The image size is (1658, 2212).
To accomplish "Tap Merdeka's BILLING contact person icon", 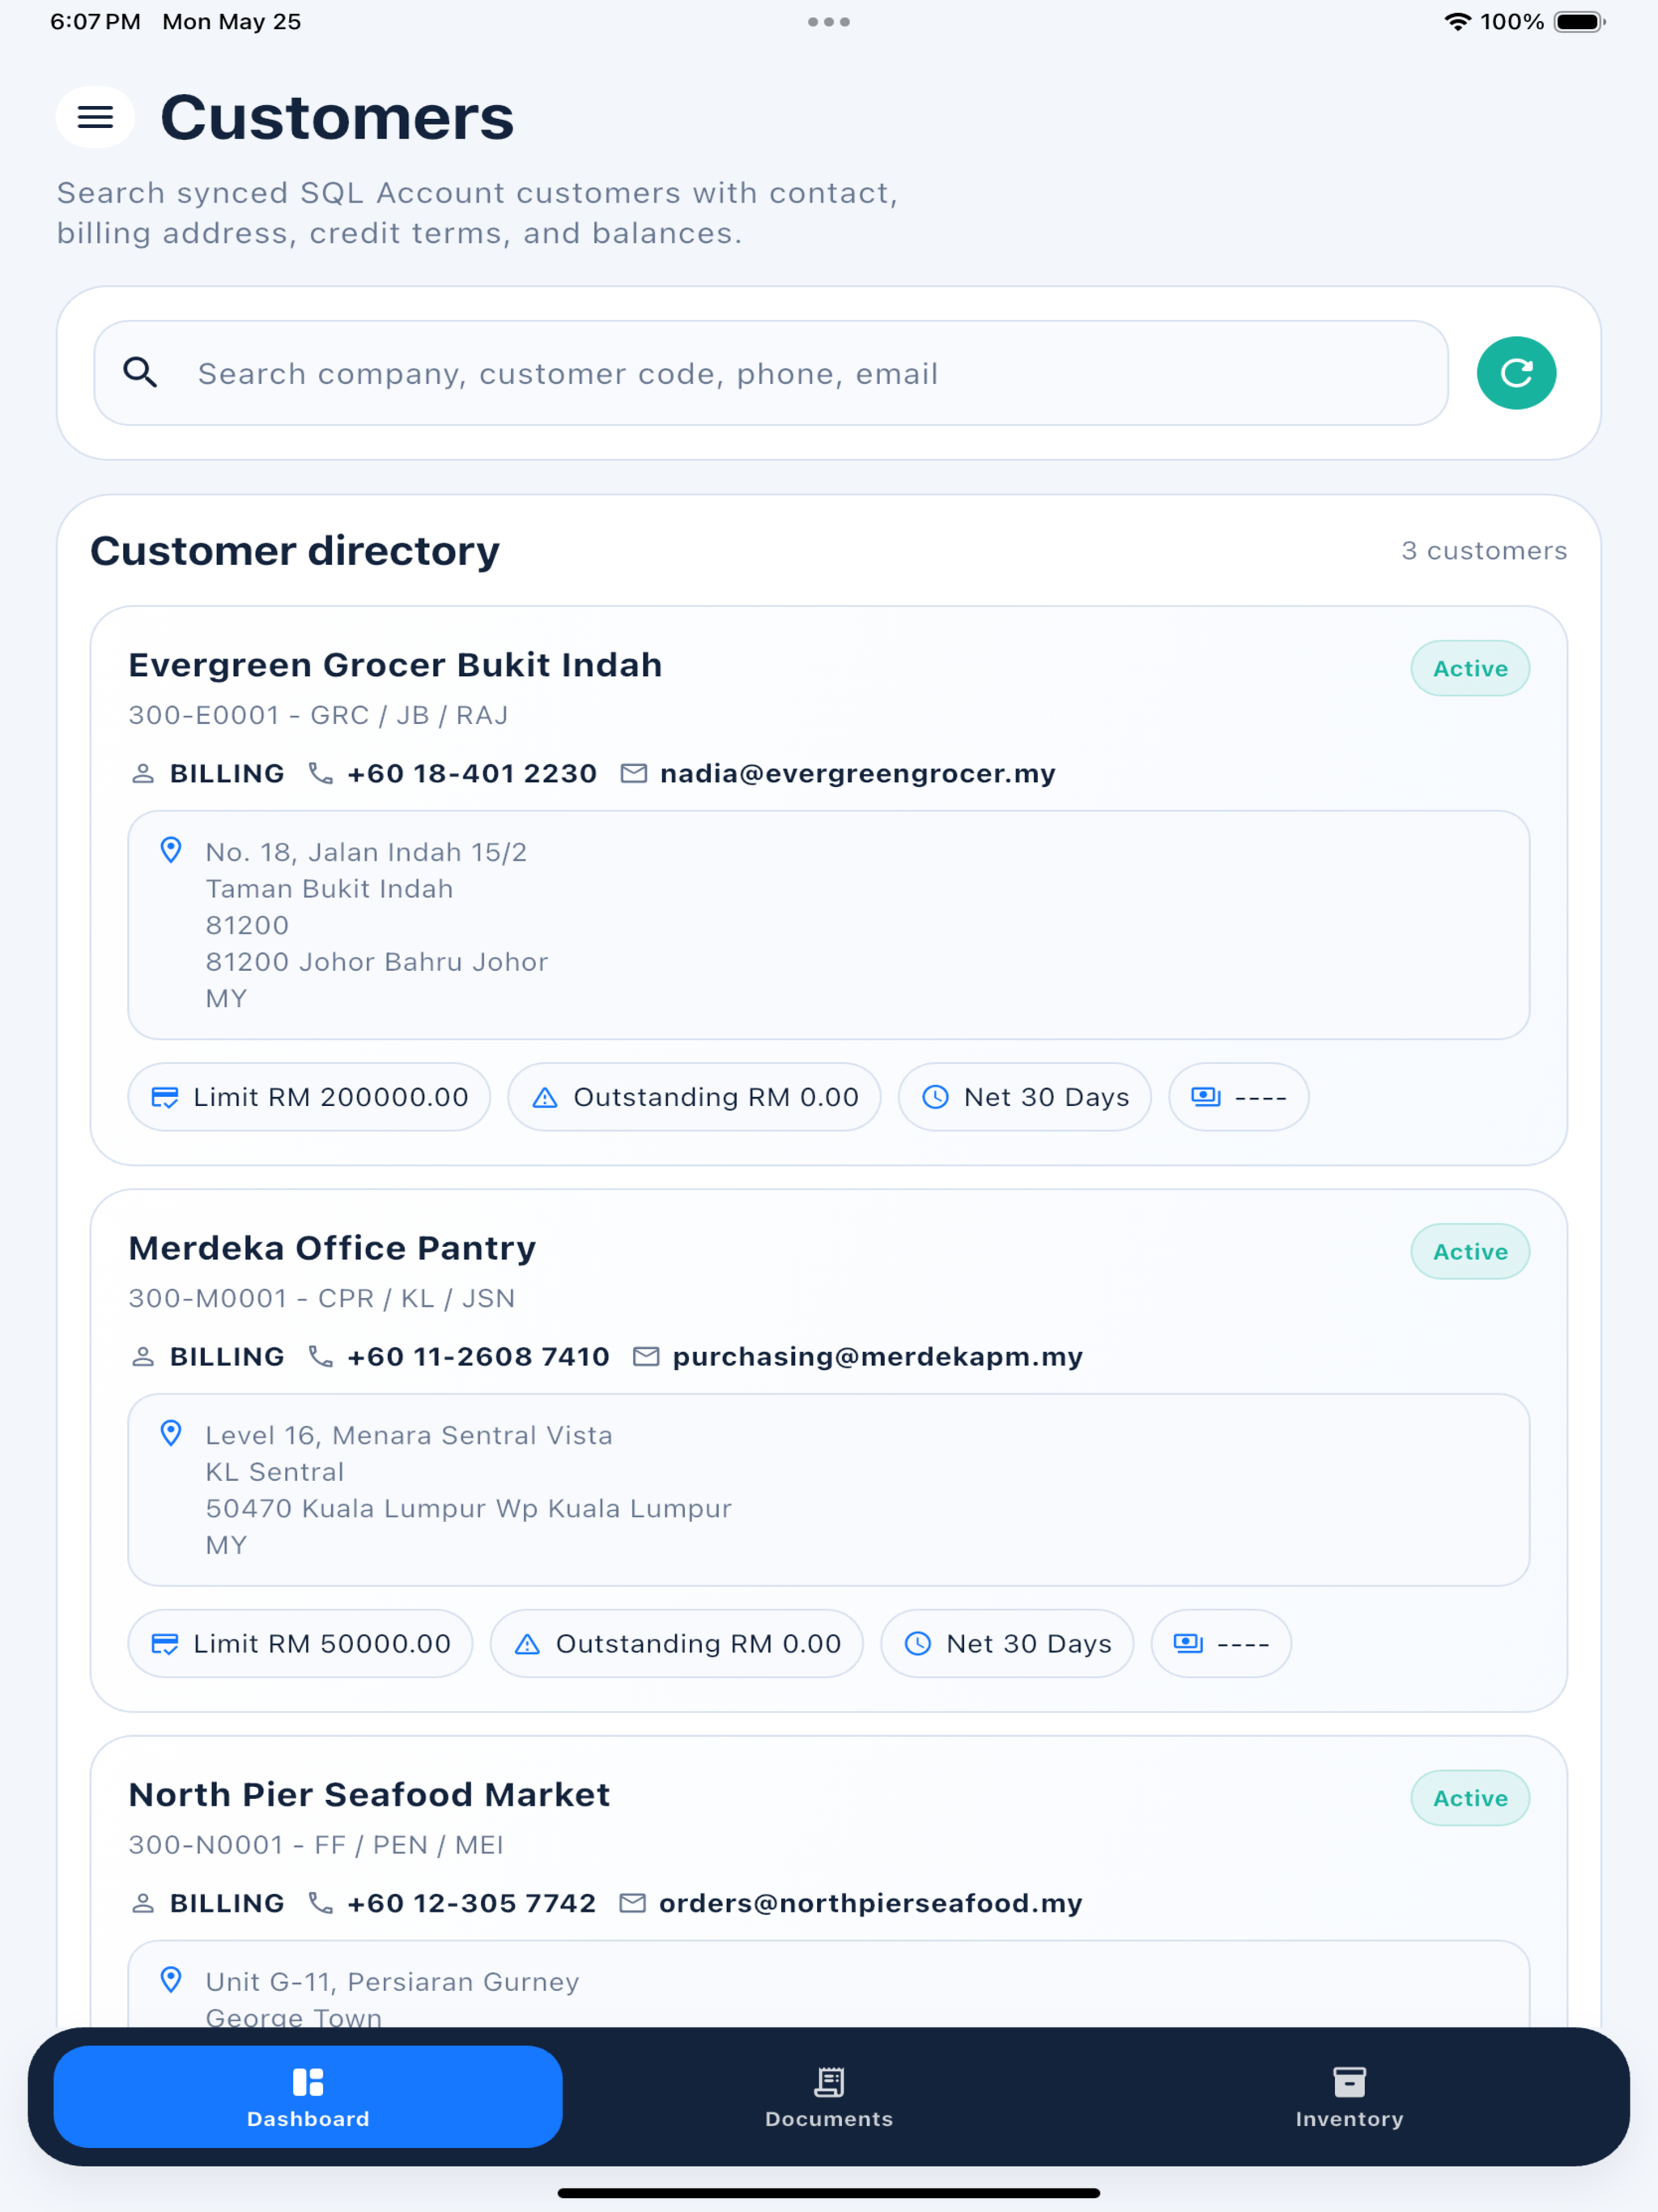I will (x=143, y=1356).
